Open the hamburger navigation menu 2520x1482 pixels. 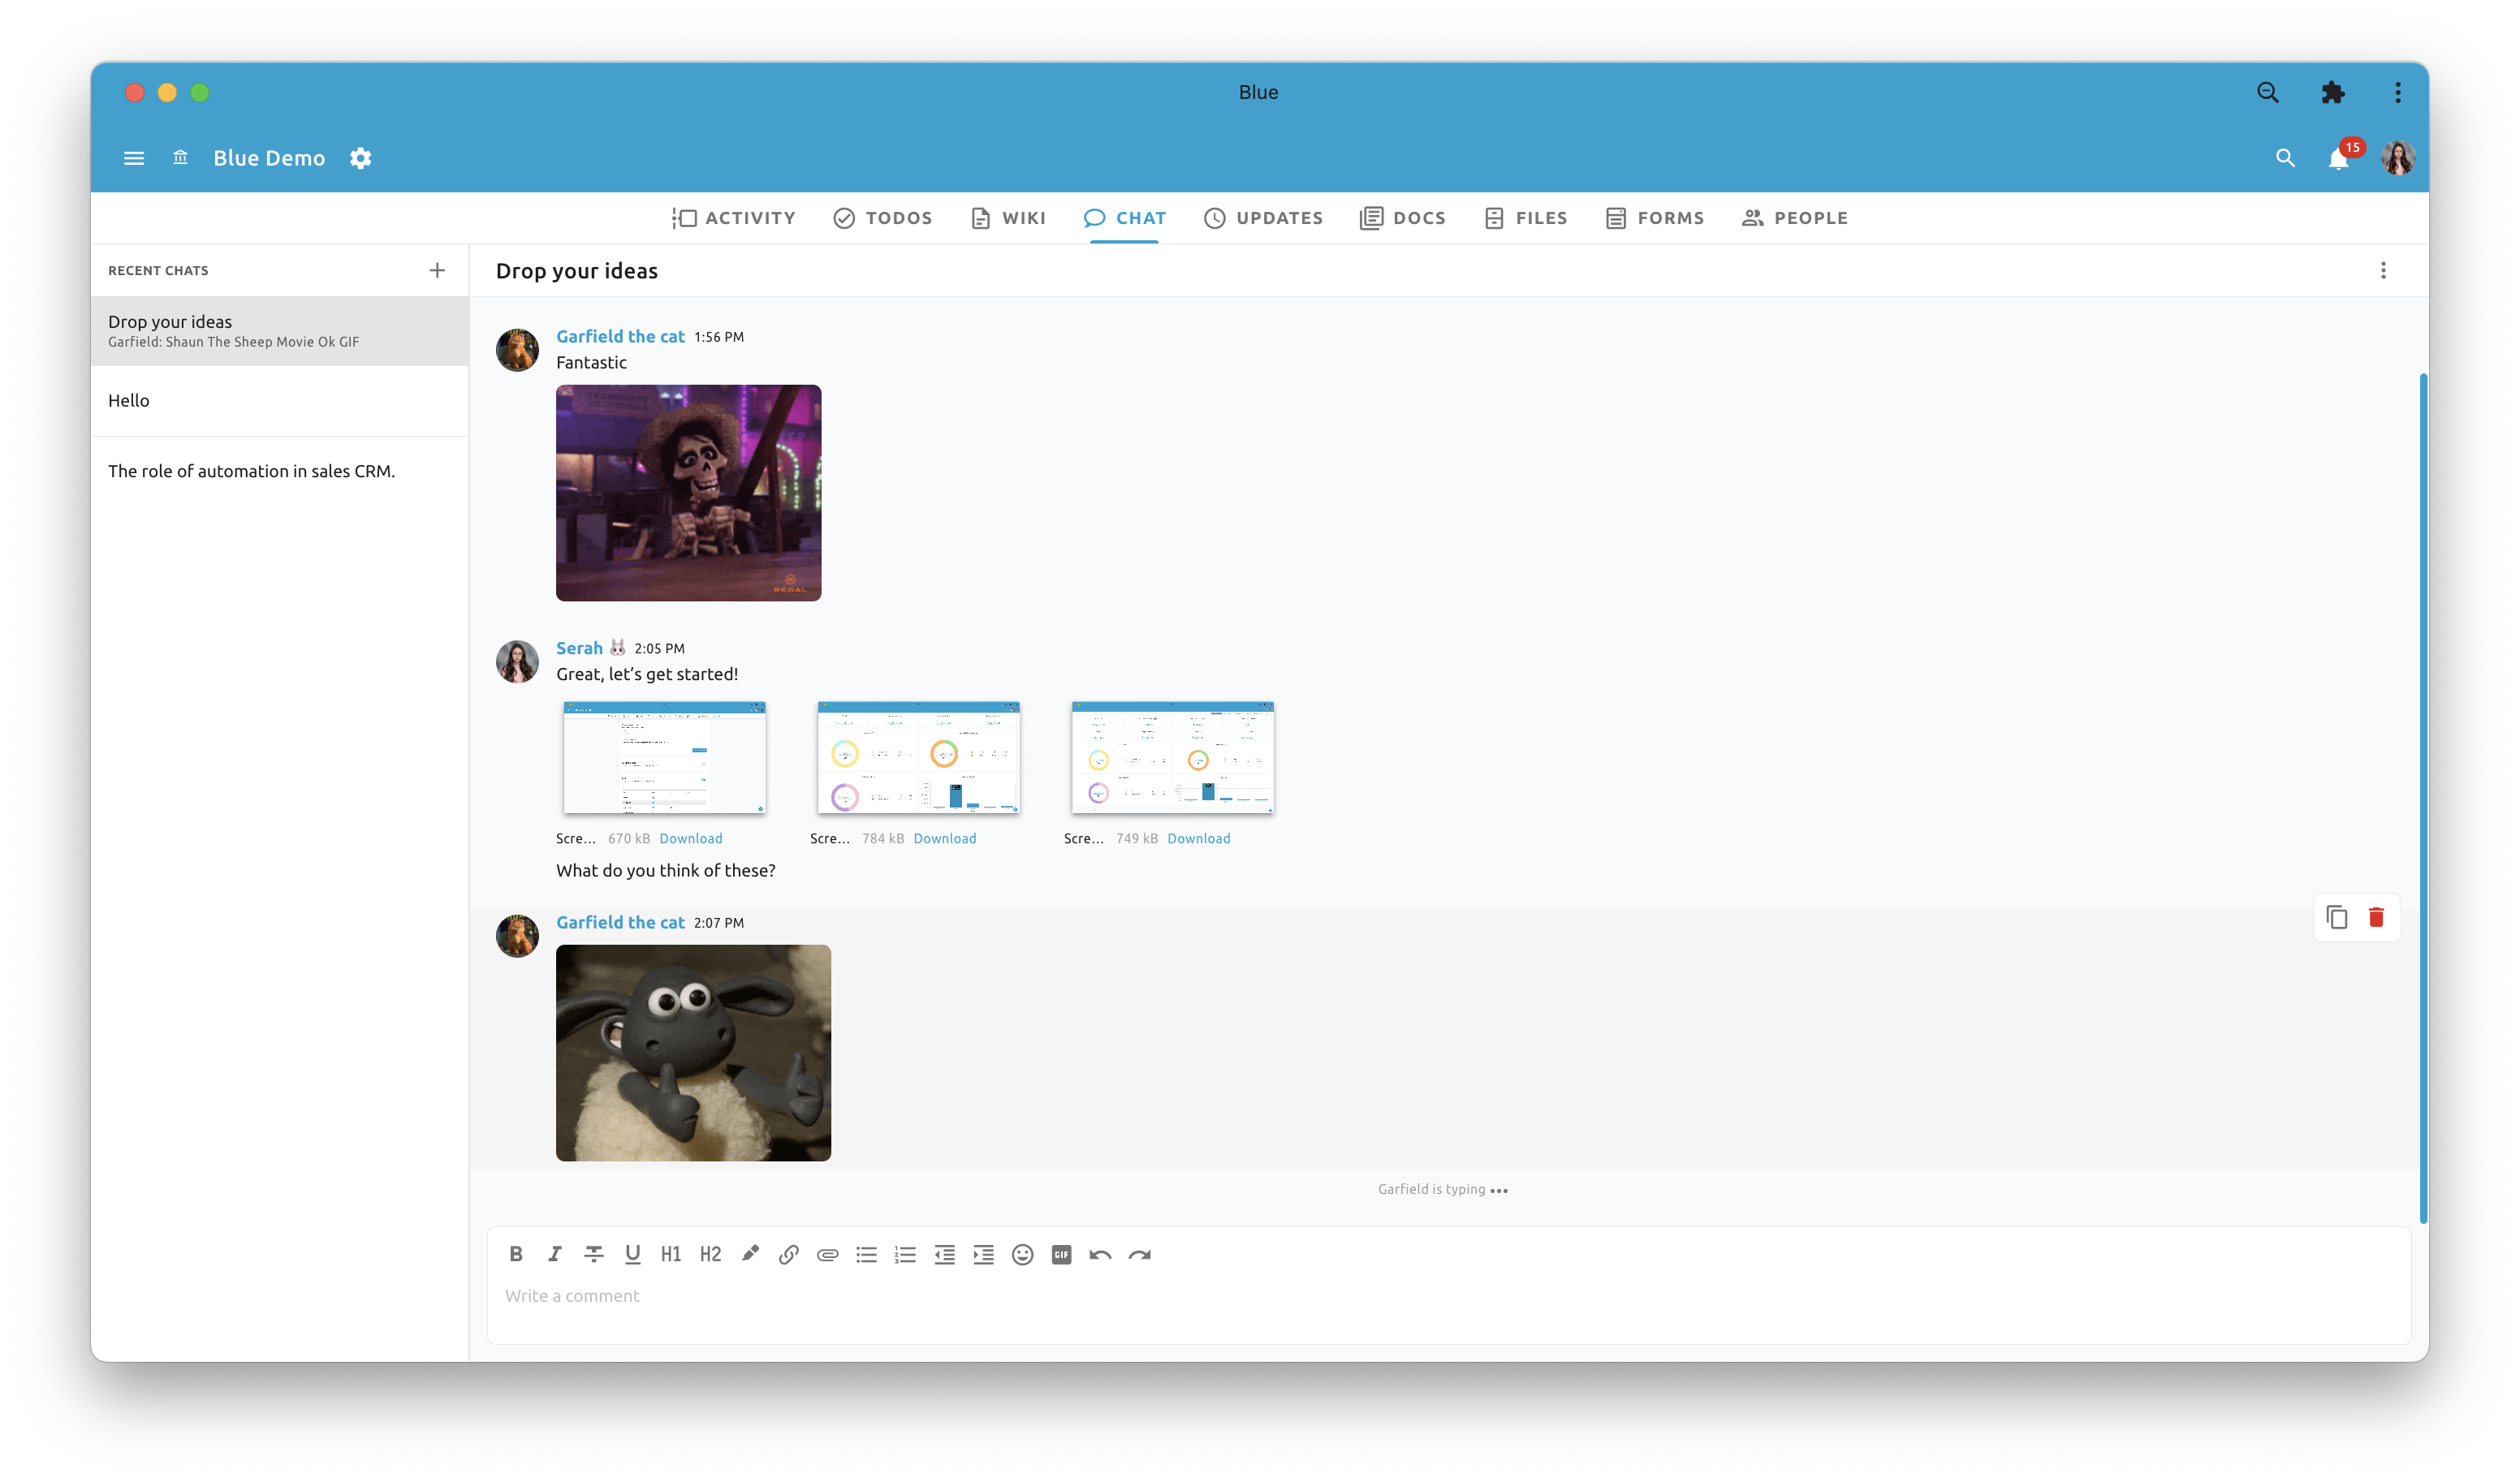134,158
